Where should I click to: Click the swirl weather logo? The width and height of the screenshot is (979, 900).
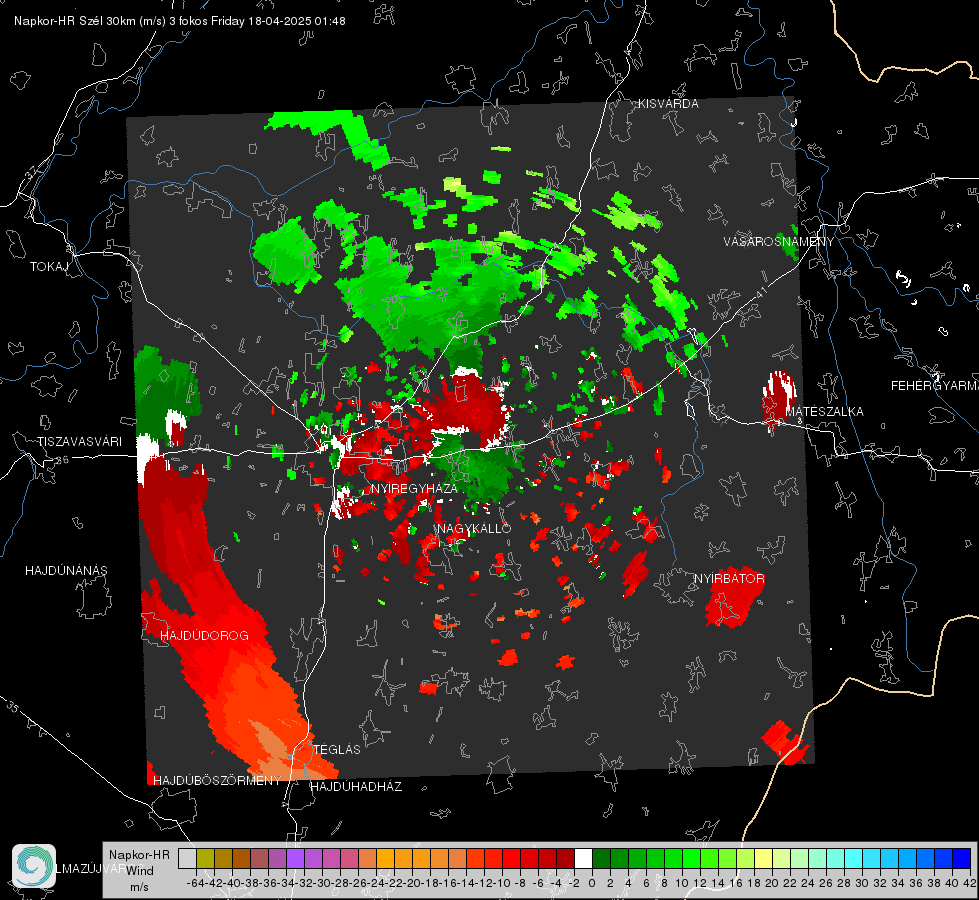[34, 866]
